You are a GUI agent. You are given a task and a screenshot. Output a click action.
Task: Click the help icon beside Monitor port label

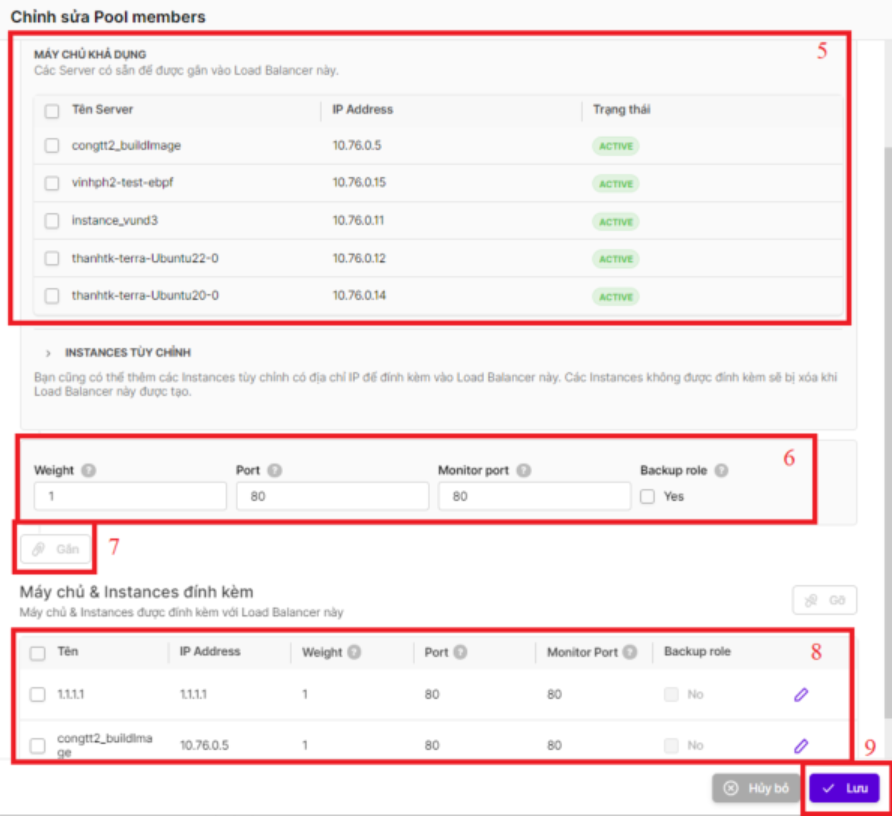tap(523, 471)
